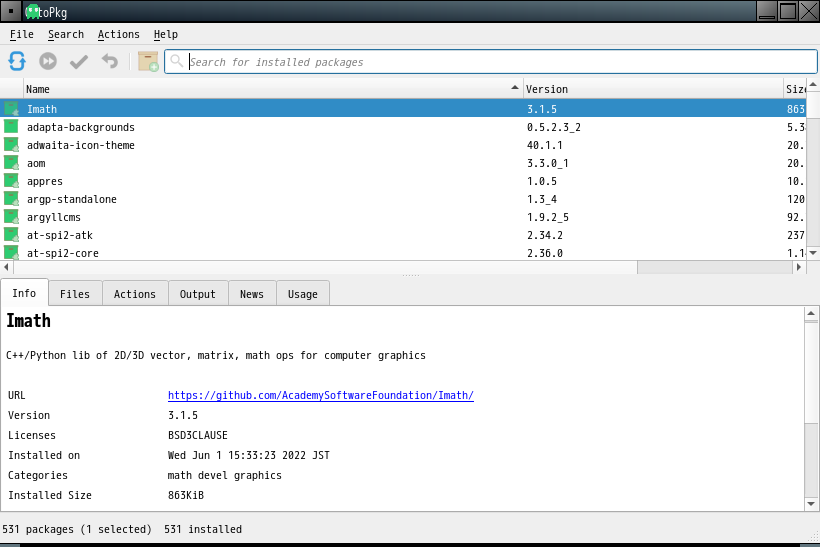Click the magnifier icon in search field

(x=177, y=61)
